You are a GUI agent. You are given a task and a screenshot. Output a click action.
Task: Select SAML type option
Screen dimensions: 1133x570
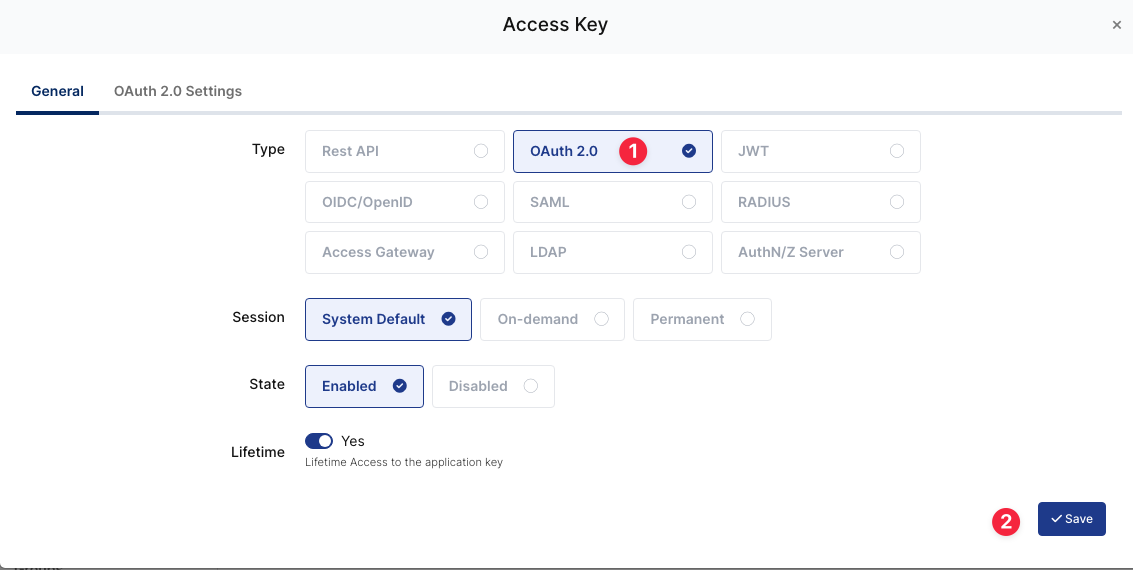612,202
